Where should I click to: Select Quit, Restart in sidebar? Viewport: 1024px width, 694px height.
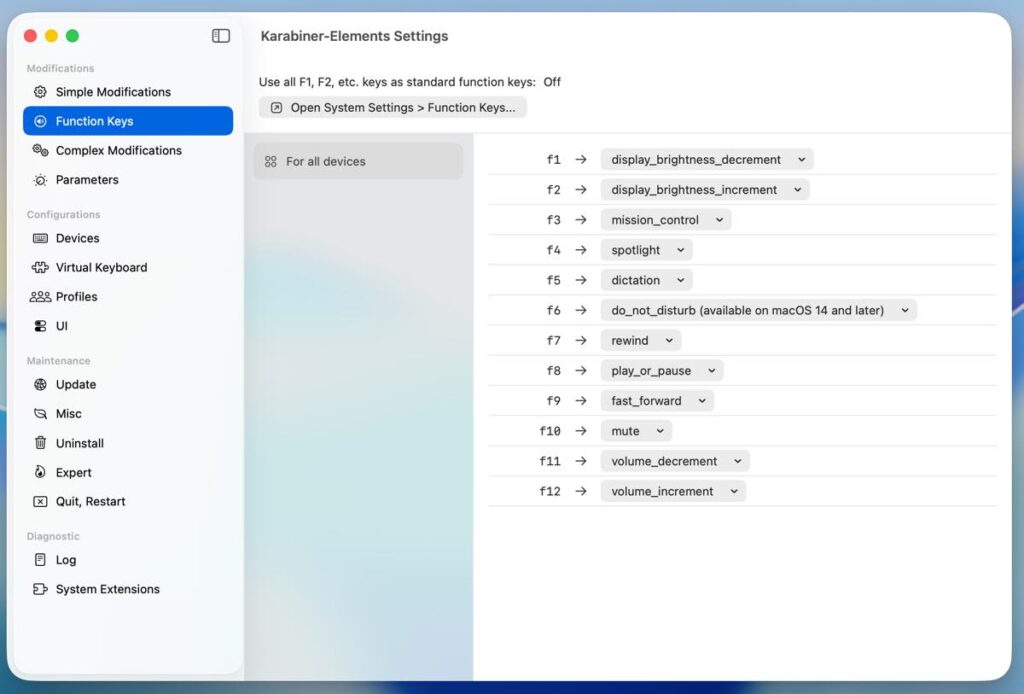(x=90, y=502)
